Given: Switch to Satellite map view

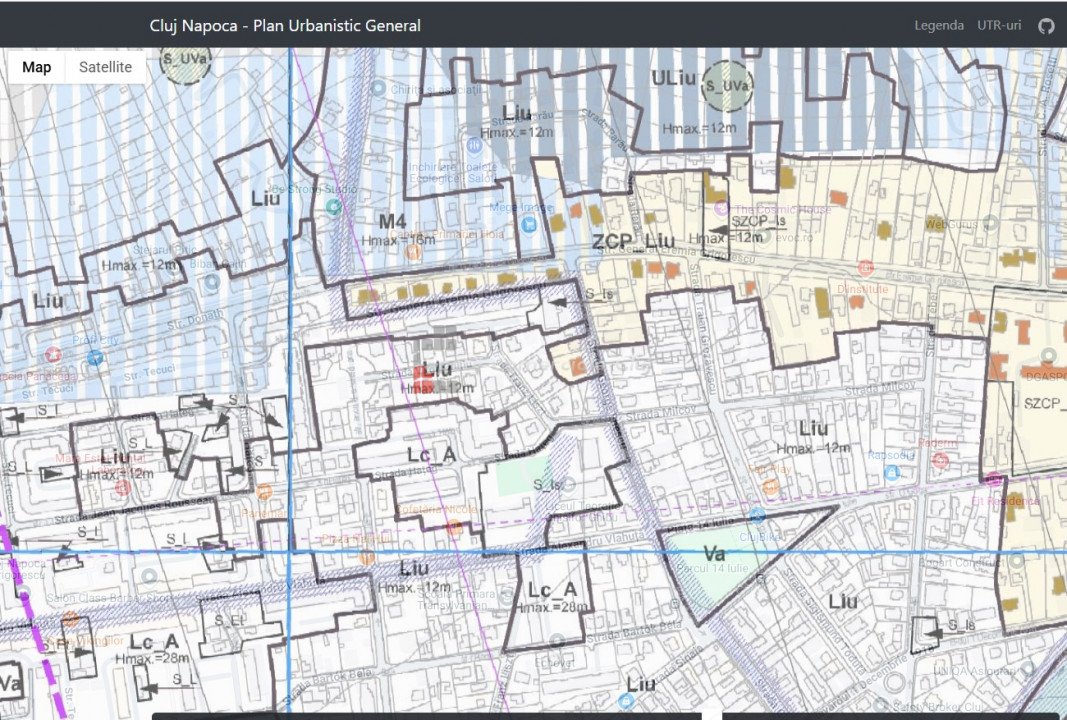Looking at the screenshot, I should 105,67.
